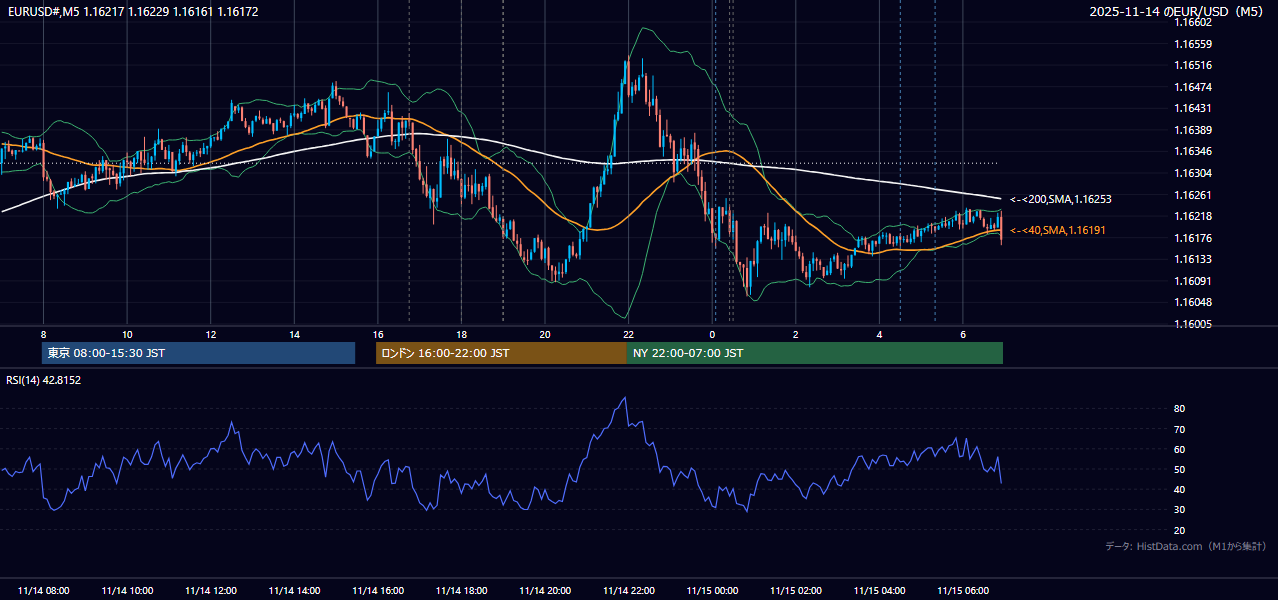This screenshot has height=600, width=1278.
Task: Click the hour label 22 under the price chart
Action: point(628,334)
